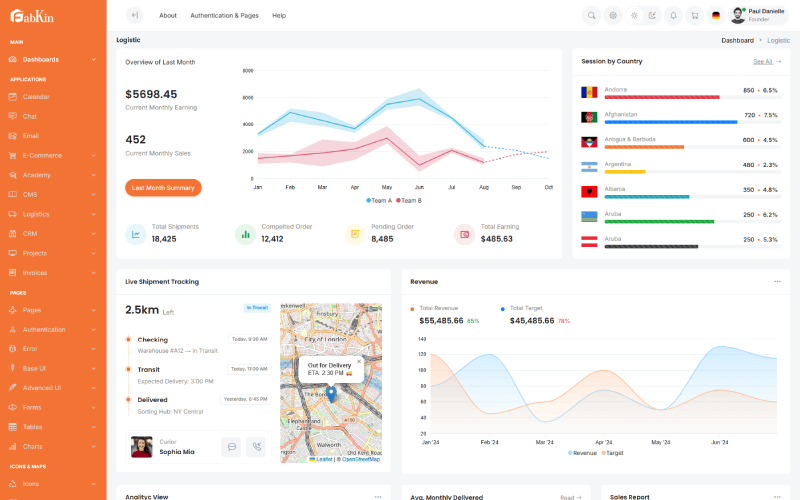Open the German flag language dropdown
This screenshot has width=800, height=500.
tap(716, 15)
